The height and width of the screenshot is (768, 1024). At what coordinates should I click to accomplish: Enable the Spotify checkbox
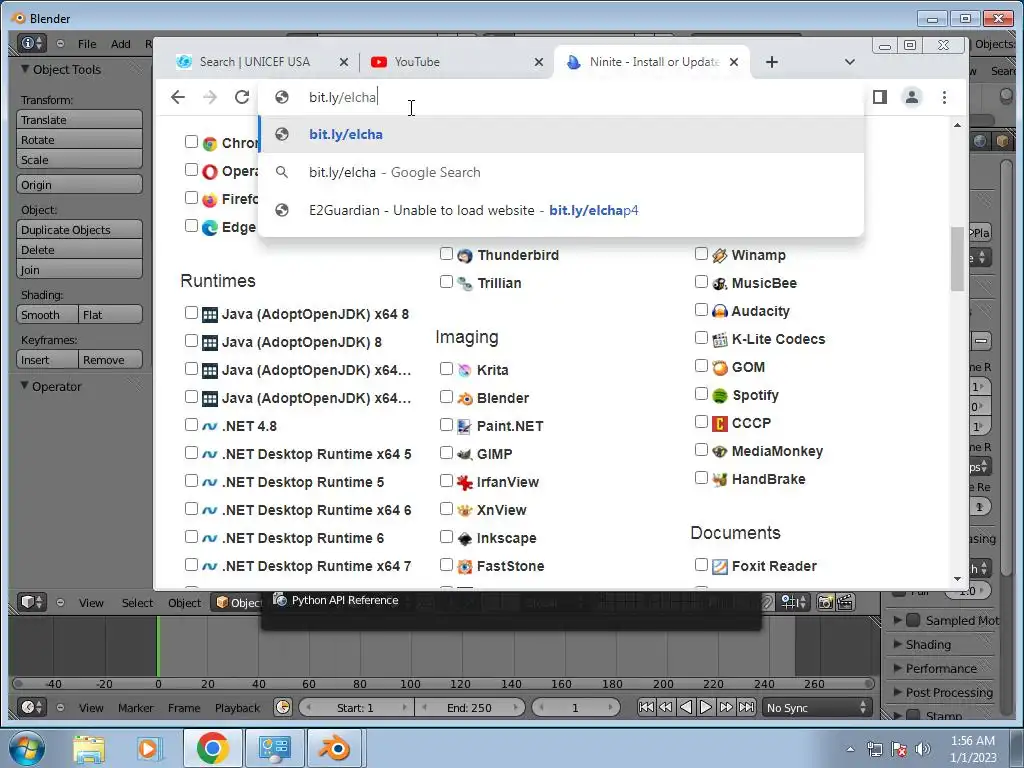(701, 394)
